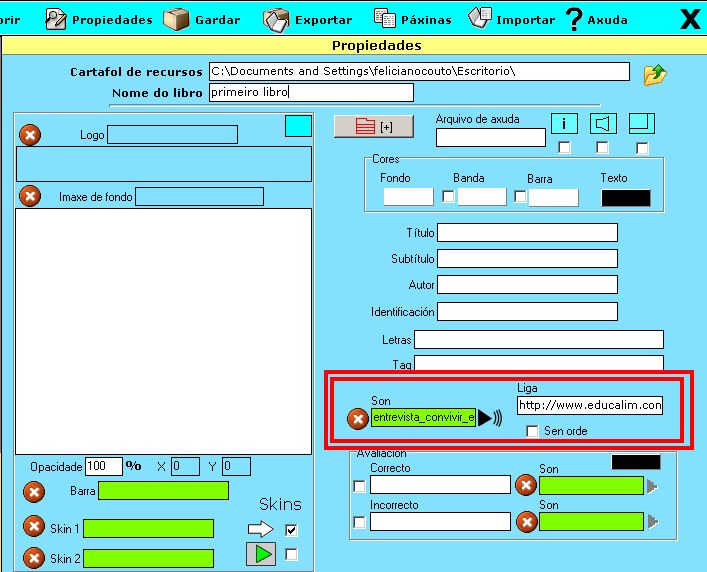Screen dimensions: 707x572
Task: Click the red delete icon beside Logo
Action: (31, 135)
